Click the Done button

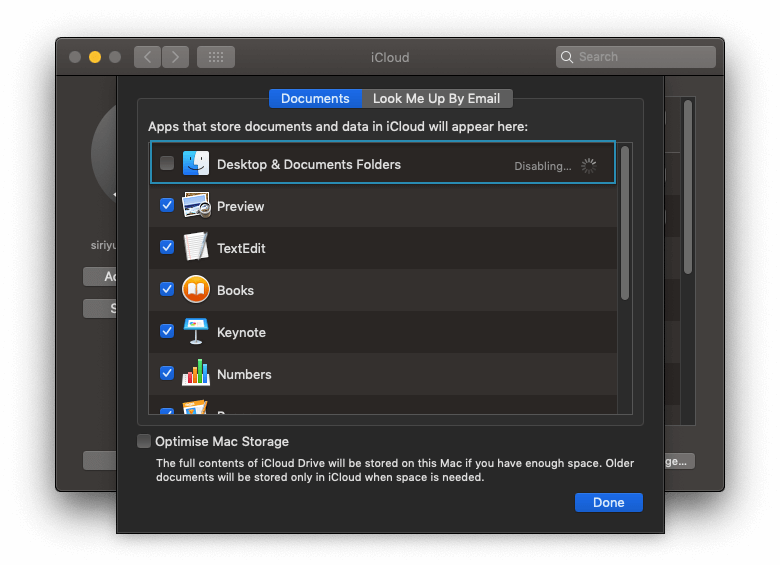pyautogui.click(x=608, y=502)
